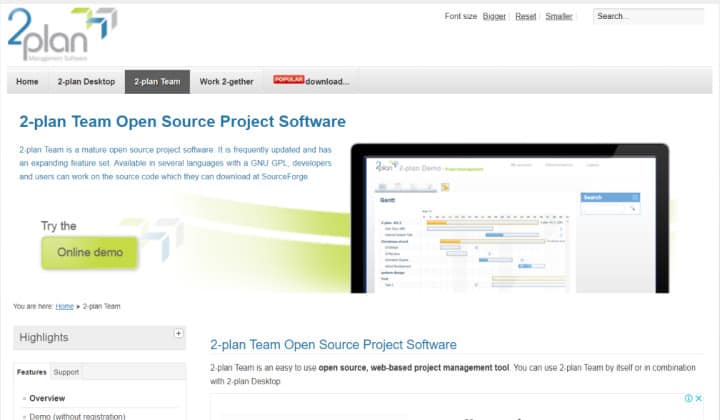This screenshot has height=420, width=720.
Task: Open the 2-plan Desktop menu item
Action: pyautogui.click(x=86, y=82)
